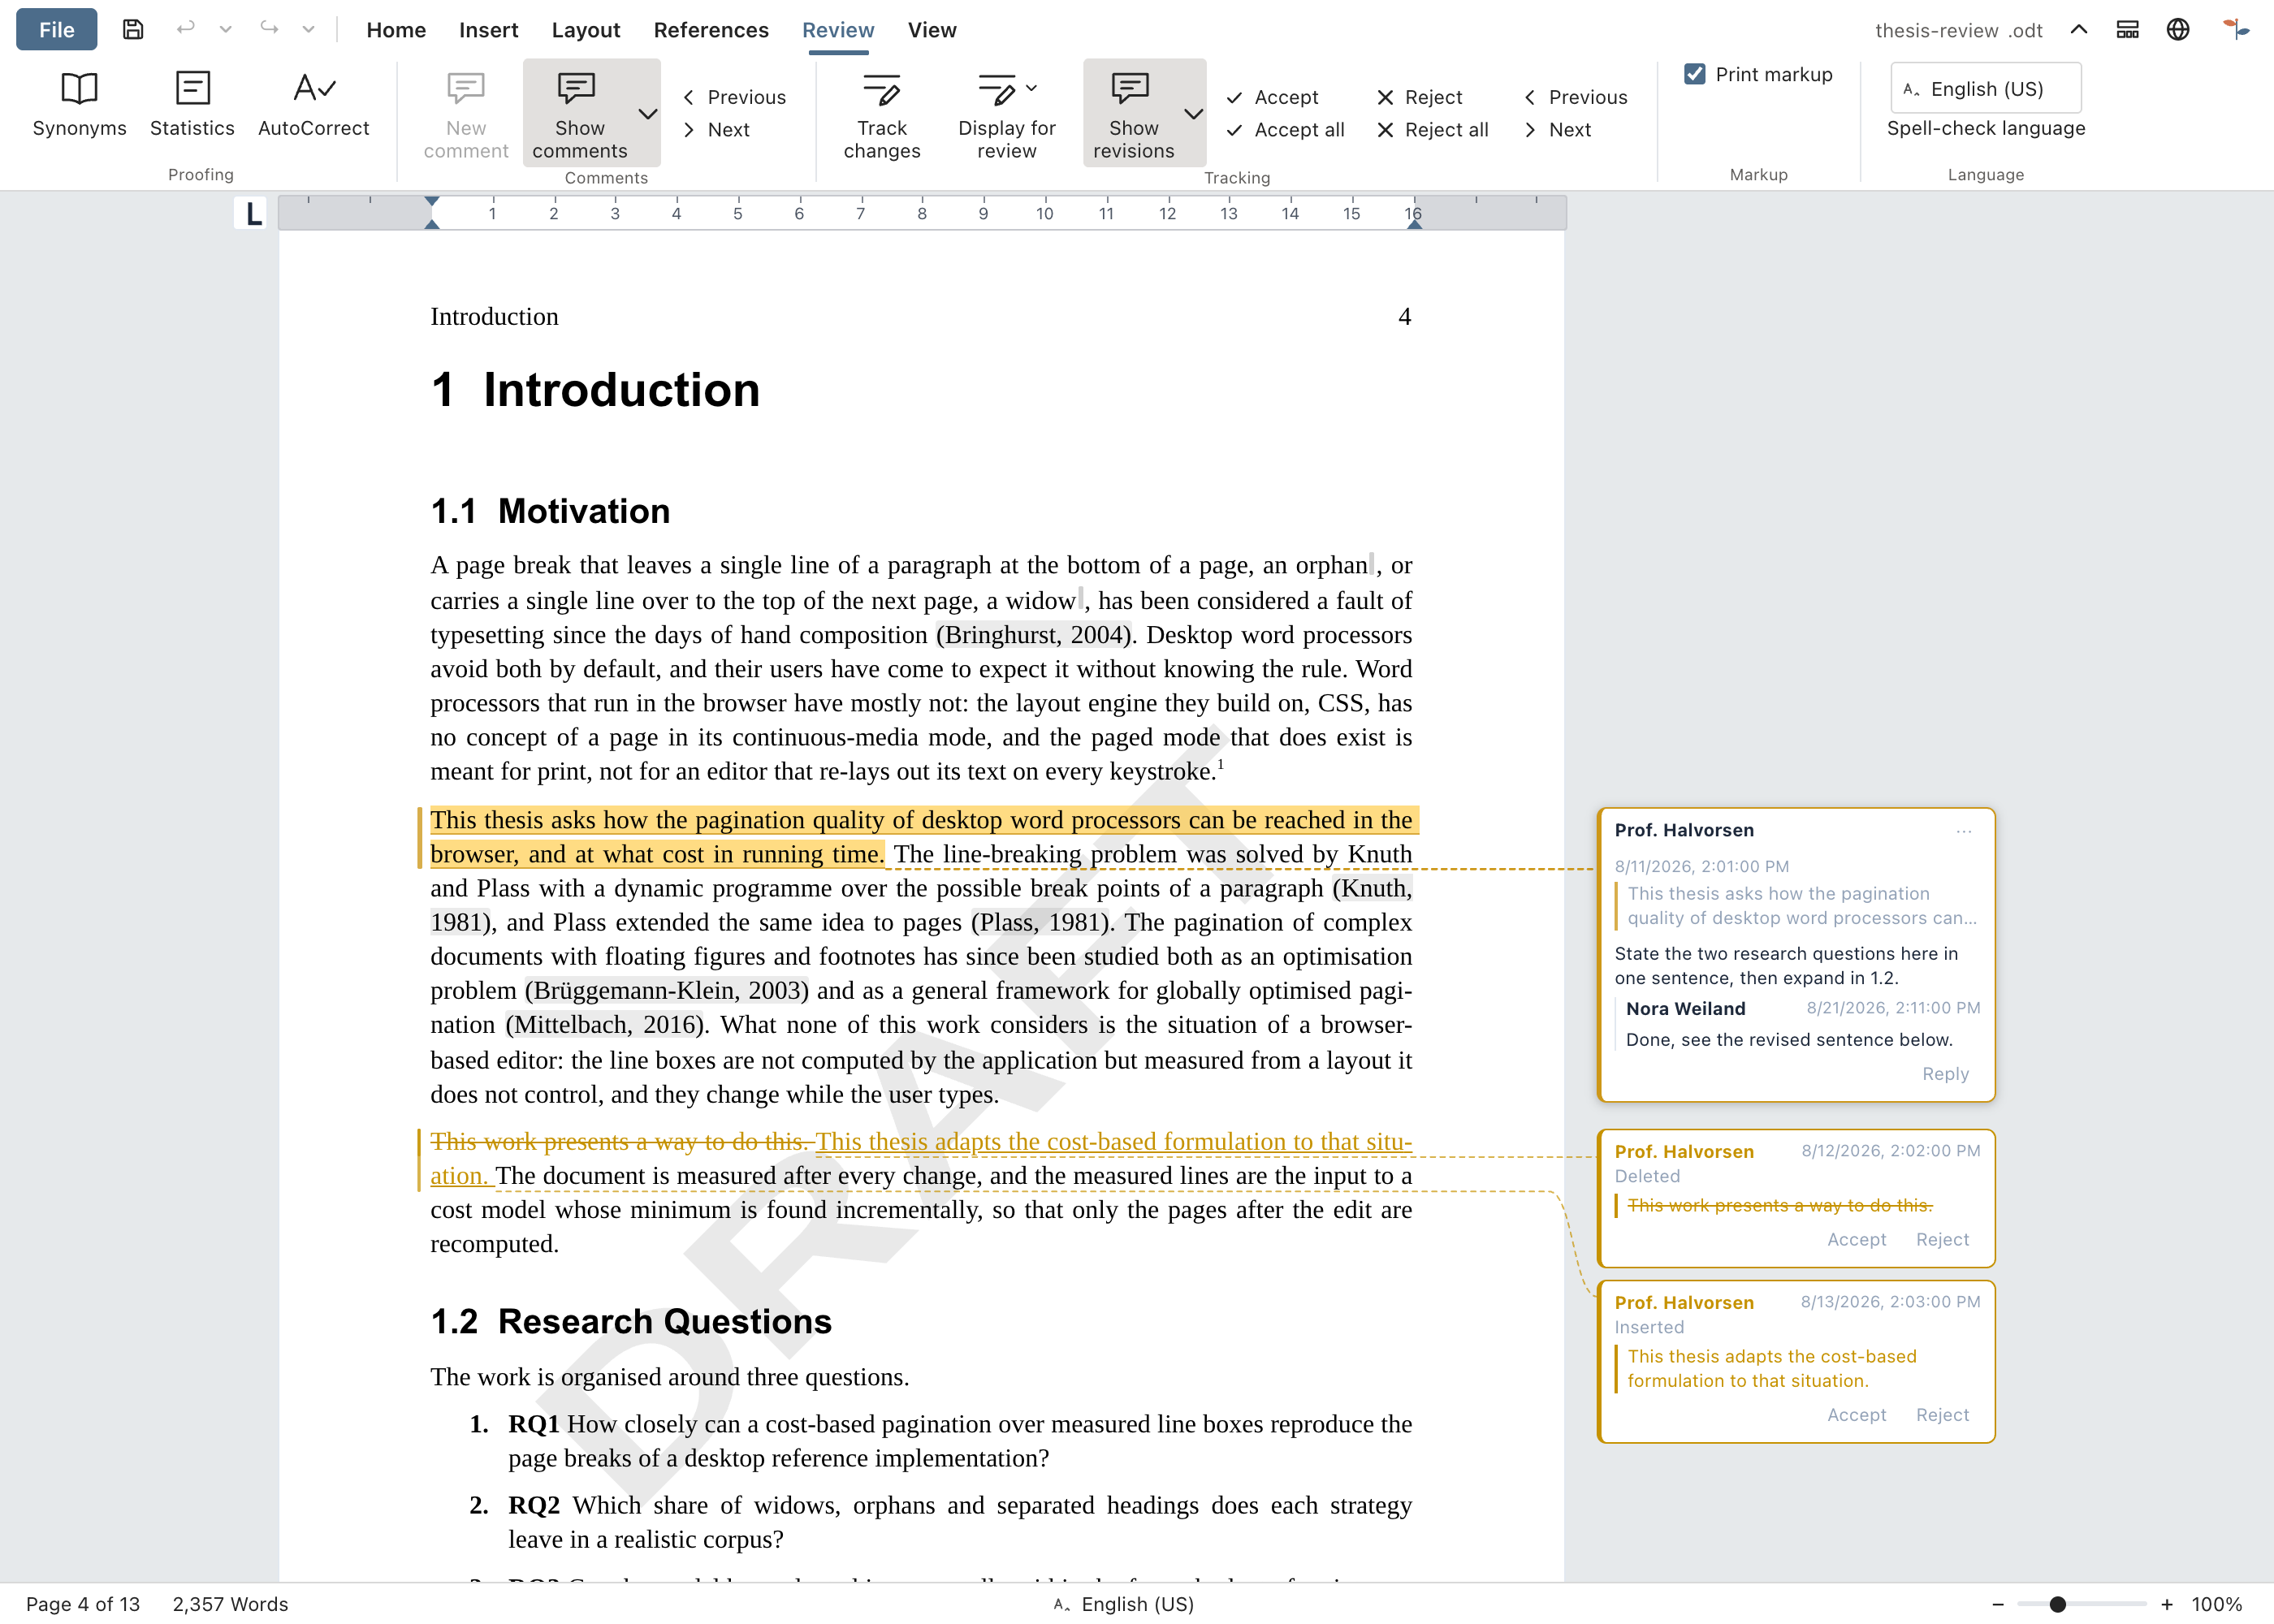The width and height of the screenshot is (2274, 1624).
Task: Open the undo history dropdown arrow
Action: click(226, 29)
